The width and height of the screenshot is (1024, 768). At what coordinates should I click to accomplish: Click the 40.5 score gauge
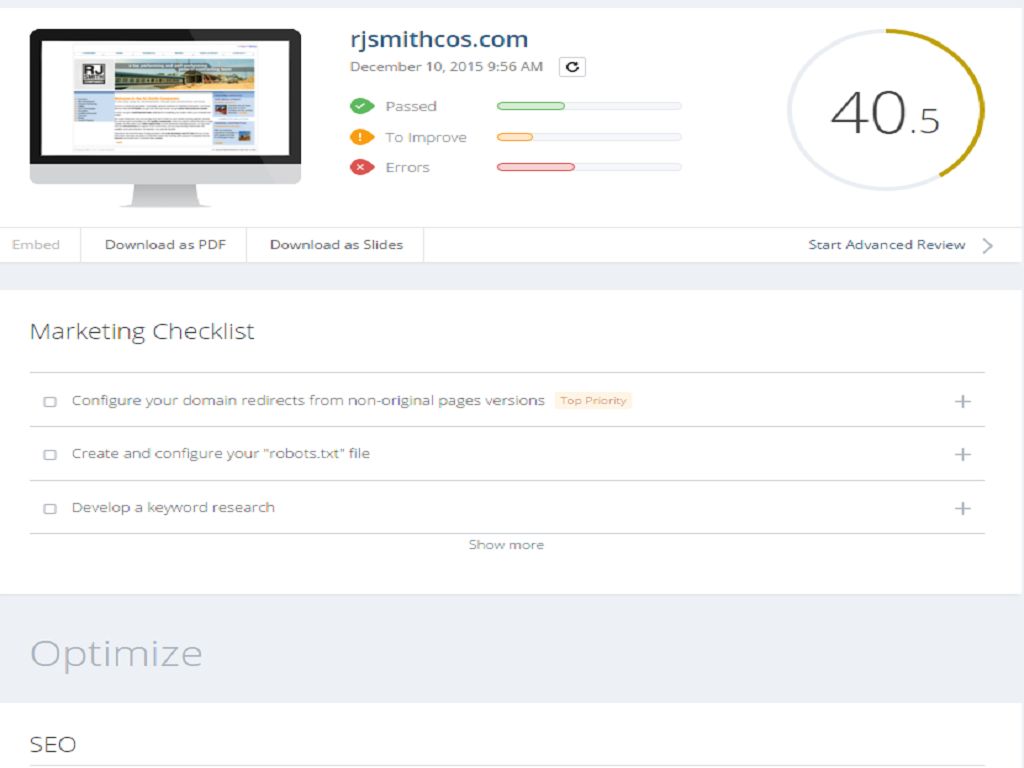(886, 110)
